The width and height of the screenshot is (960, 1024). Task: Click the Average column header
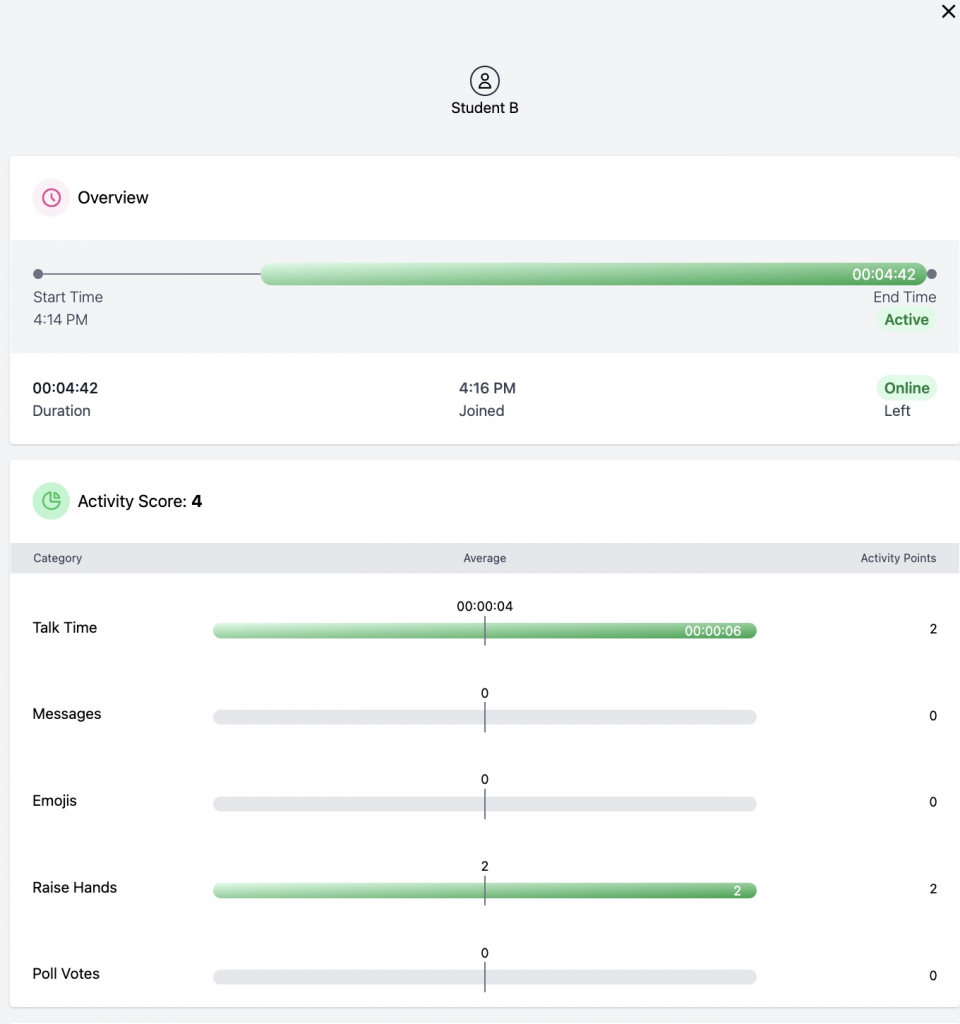[485, 558]
